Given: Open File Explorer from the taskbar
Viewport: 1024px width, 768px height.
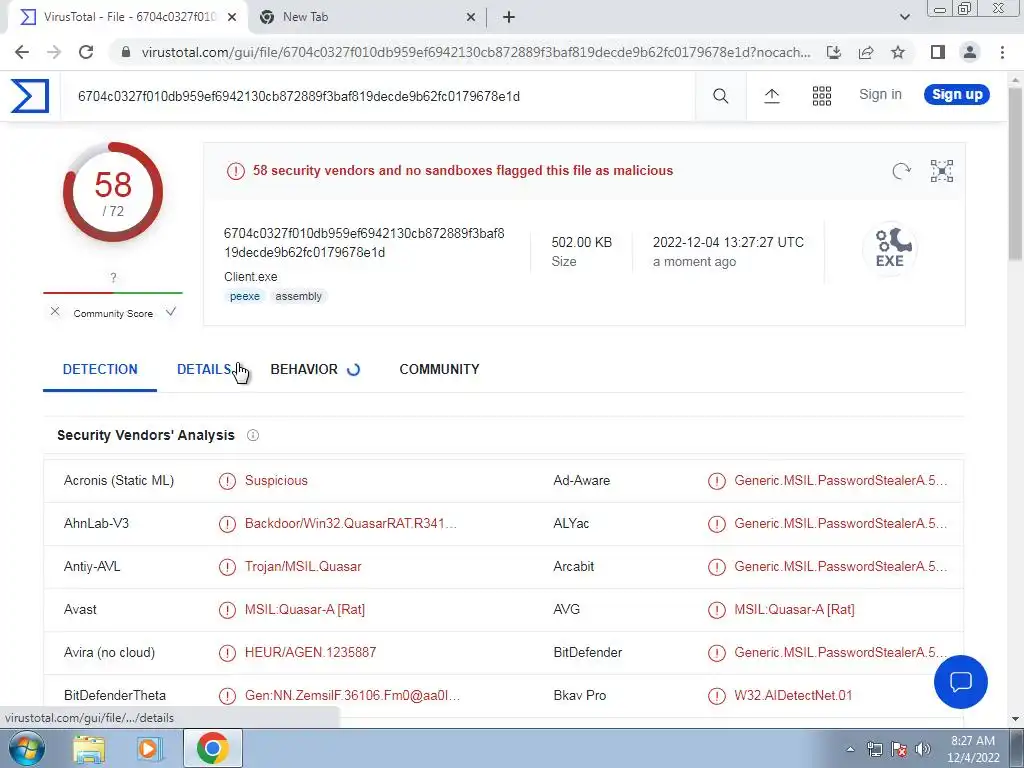Looking at the screenshot, I should (89, 748).
